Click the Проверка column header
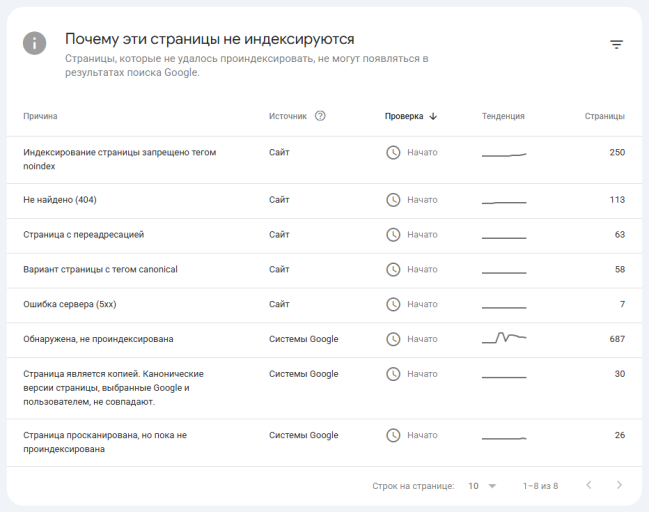Image resolution: width=649 pixels, height=512 pixels. [404, 116]
